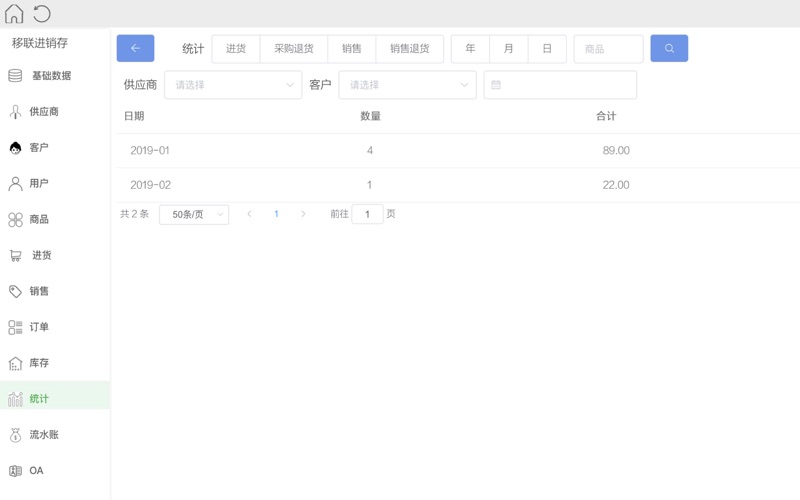Click the 22.00 total cell
The height and width of the screenshot is (500, 800).
pyautogui.click(x=616, y=185)
